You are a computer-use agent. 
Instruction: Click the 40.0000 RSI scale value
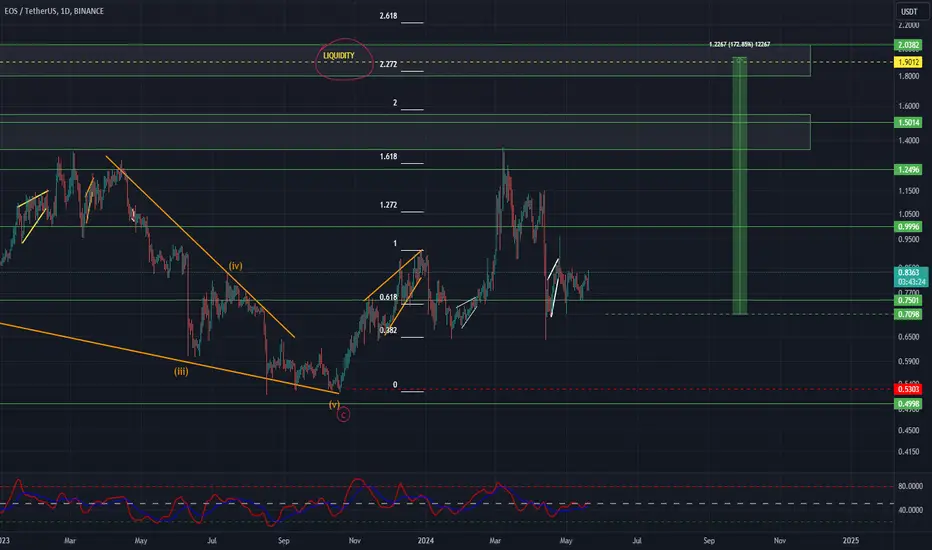click(910, 510)
